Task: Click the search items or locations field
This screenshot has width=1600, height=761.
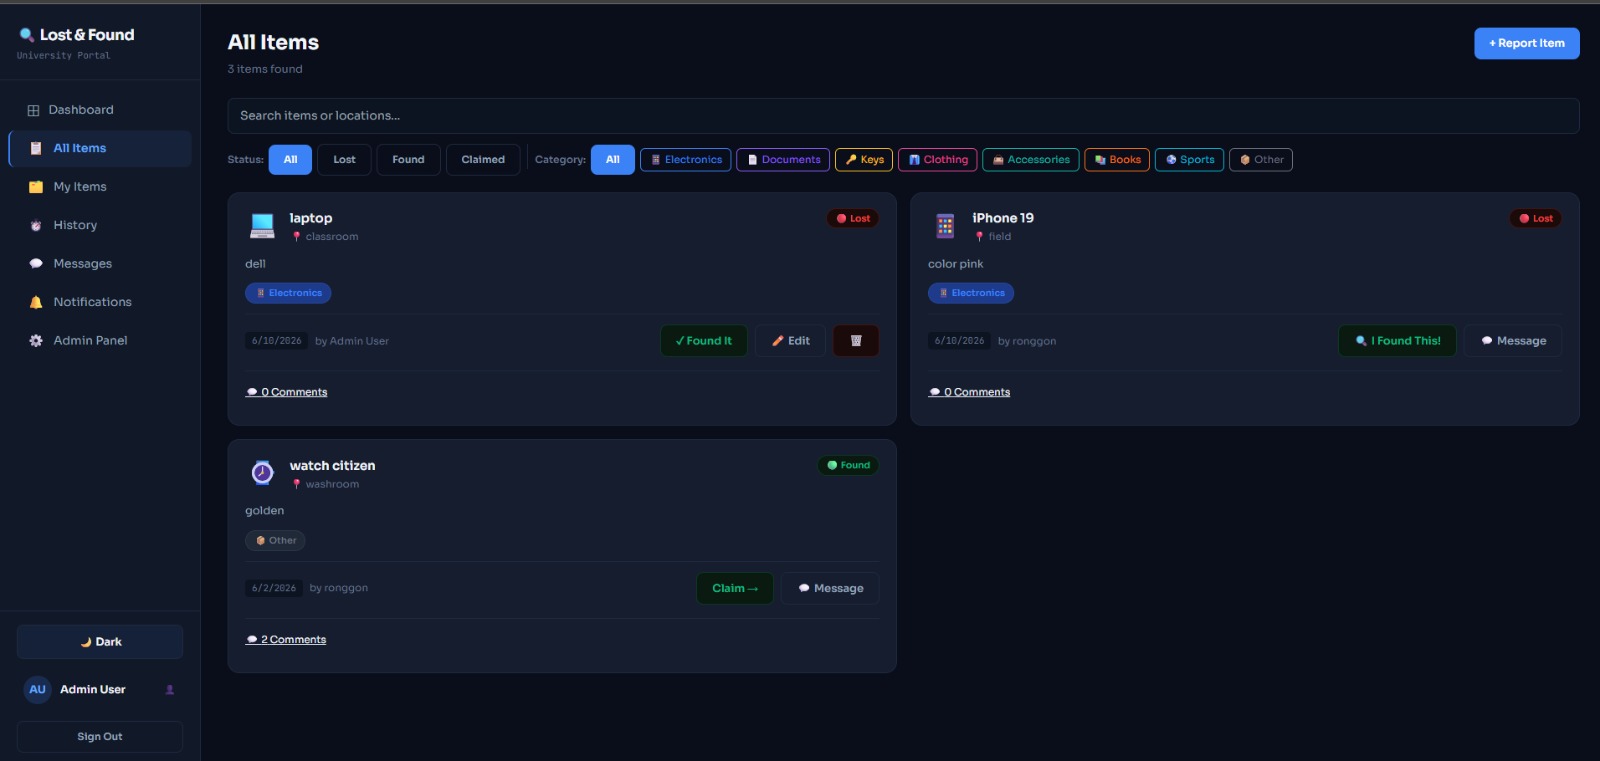Action: point(903,116)
